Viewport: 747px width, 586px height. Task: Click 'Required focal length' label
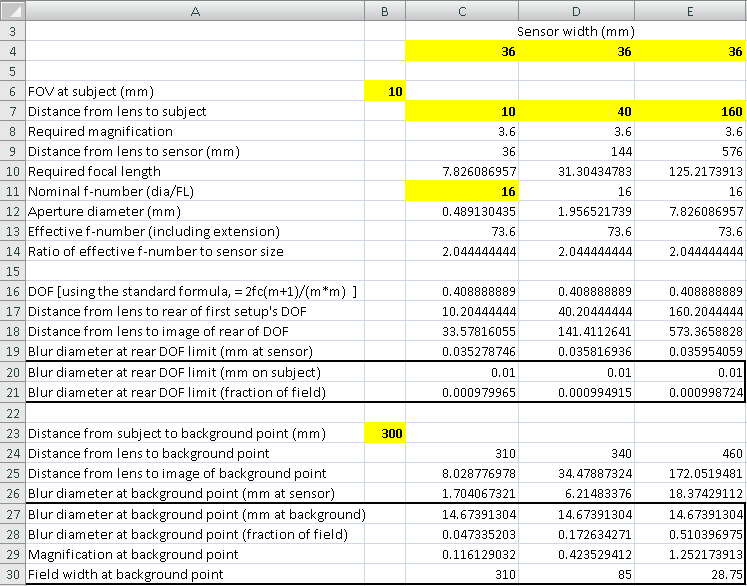click(94, 171)
